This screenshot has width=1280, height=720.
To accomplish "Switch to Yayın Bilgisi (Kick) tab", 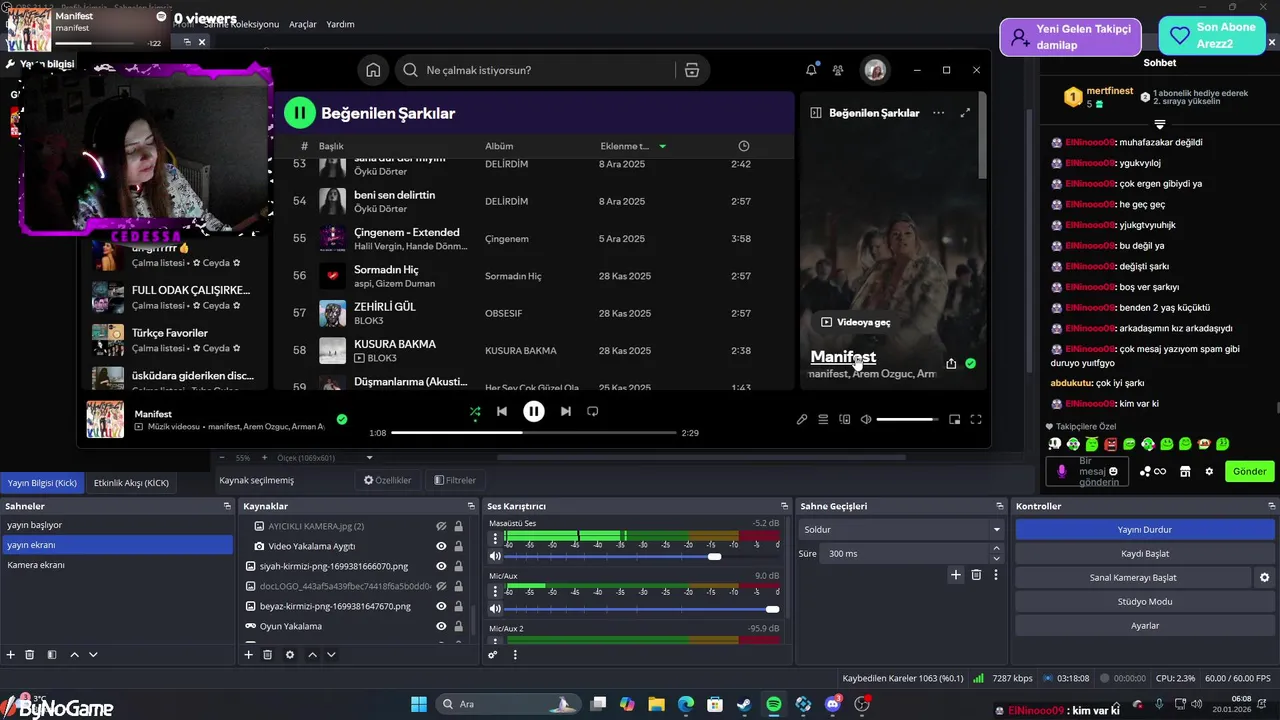I will pos(42,483).
